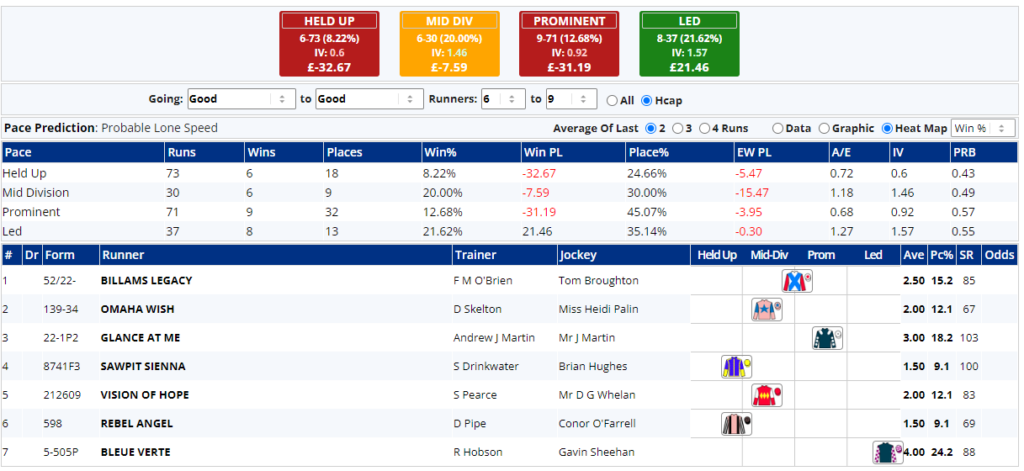Click Omaha Wish jockey silks icon

click(x=766, y=310)
